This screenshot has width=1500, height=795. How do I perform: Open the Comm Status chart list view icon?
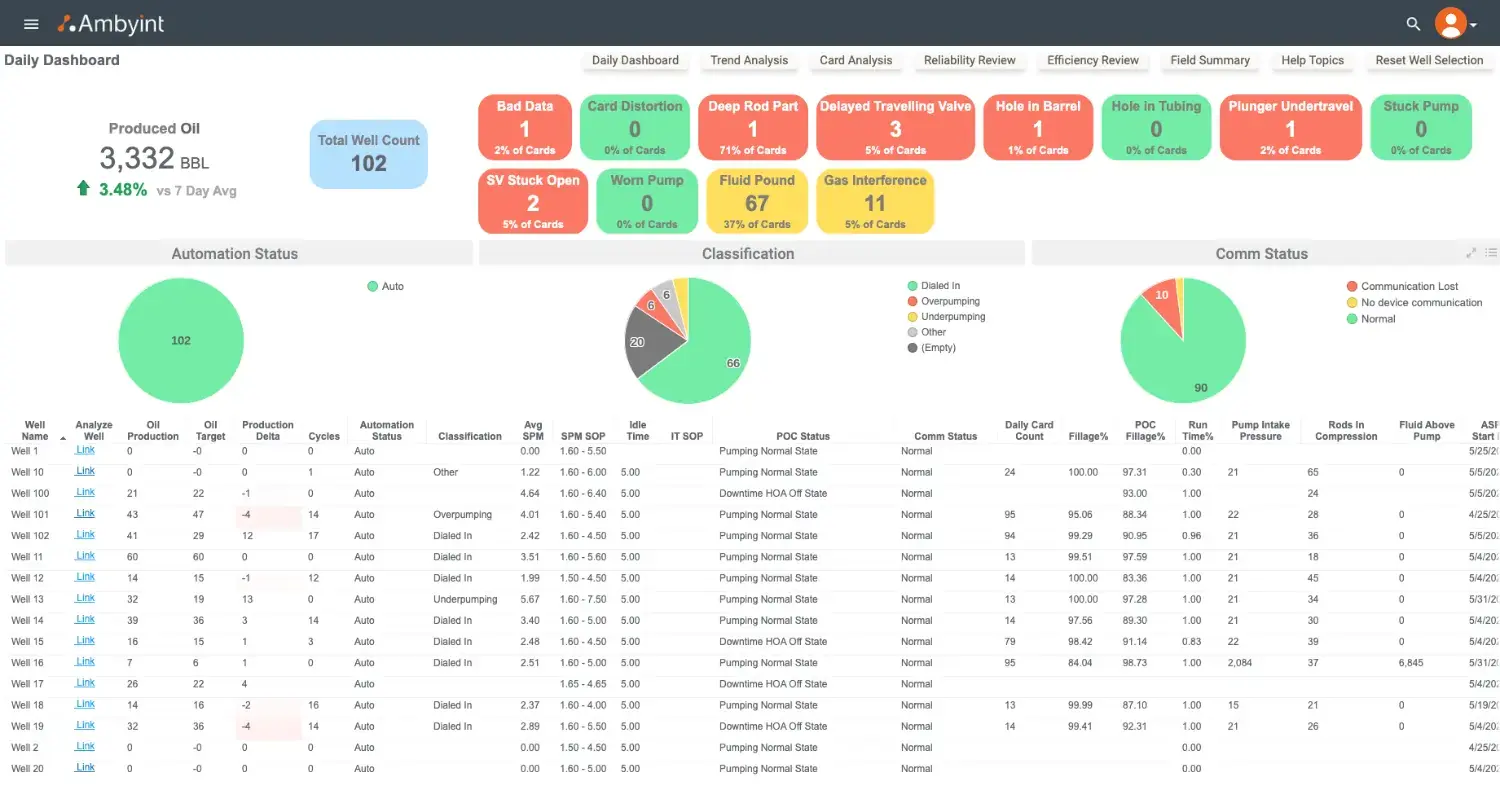1491,253
